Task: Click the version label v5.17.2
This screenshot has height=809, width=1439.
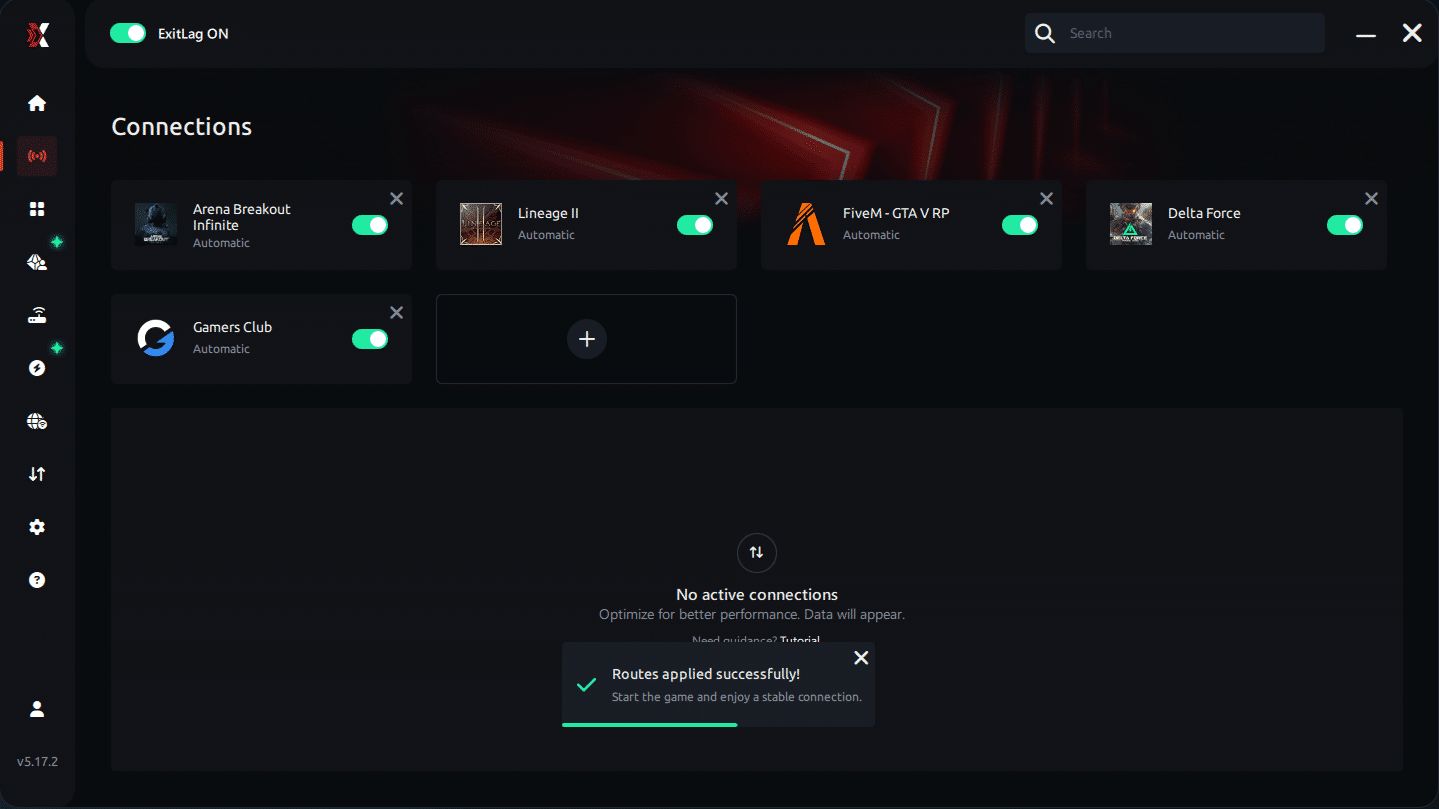Action: pos(37,762)
